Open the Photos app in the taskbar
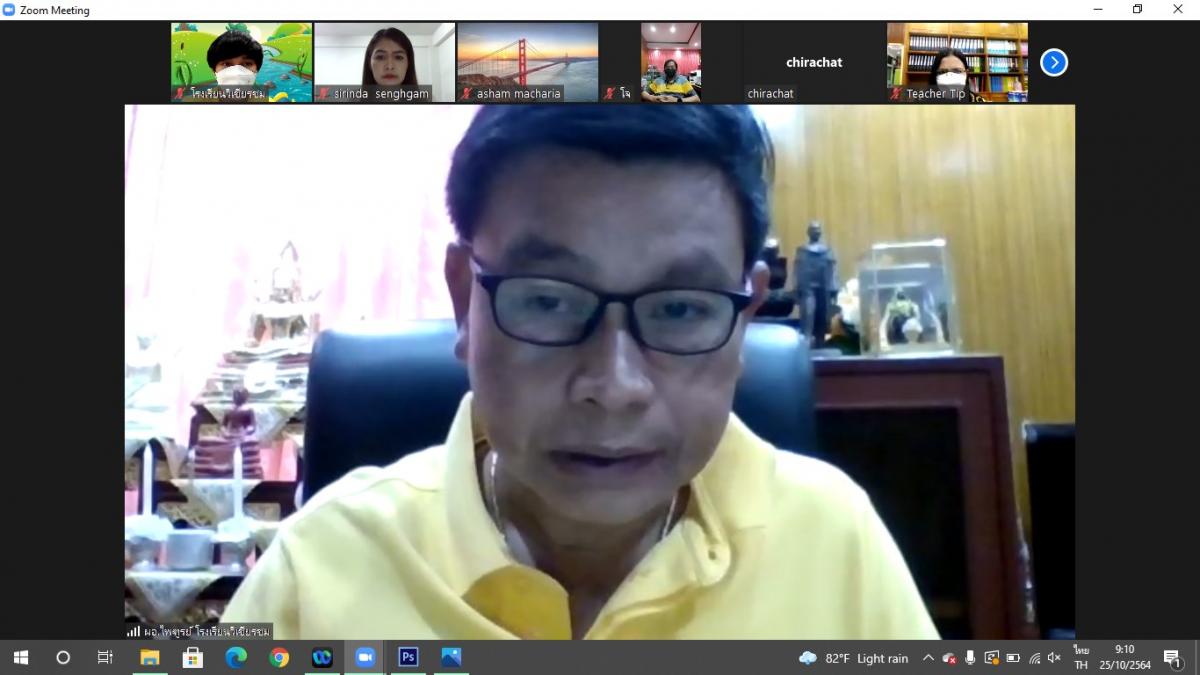 tap(451, 657)
